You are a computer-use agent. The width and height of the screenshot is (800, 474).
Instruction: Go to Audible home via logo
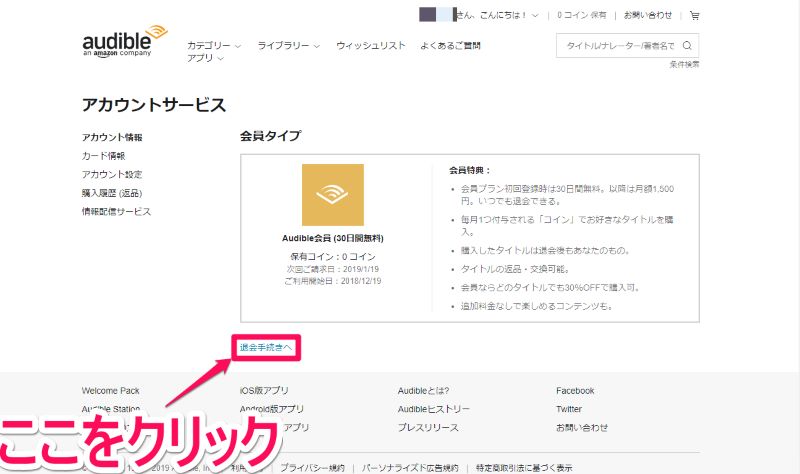(124, 41)
